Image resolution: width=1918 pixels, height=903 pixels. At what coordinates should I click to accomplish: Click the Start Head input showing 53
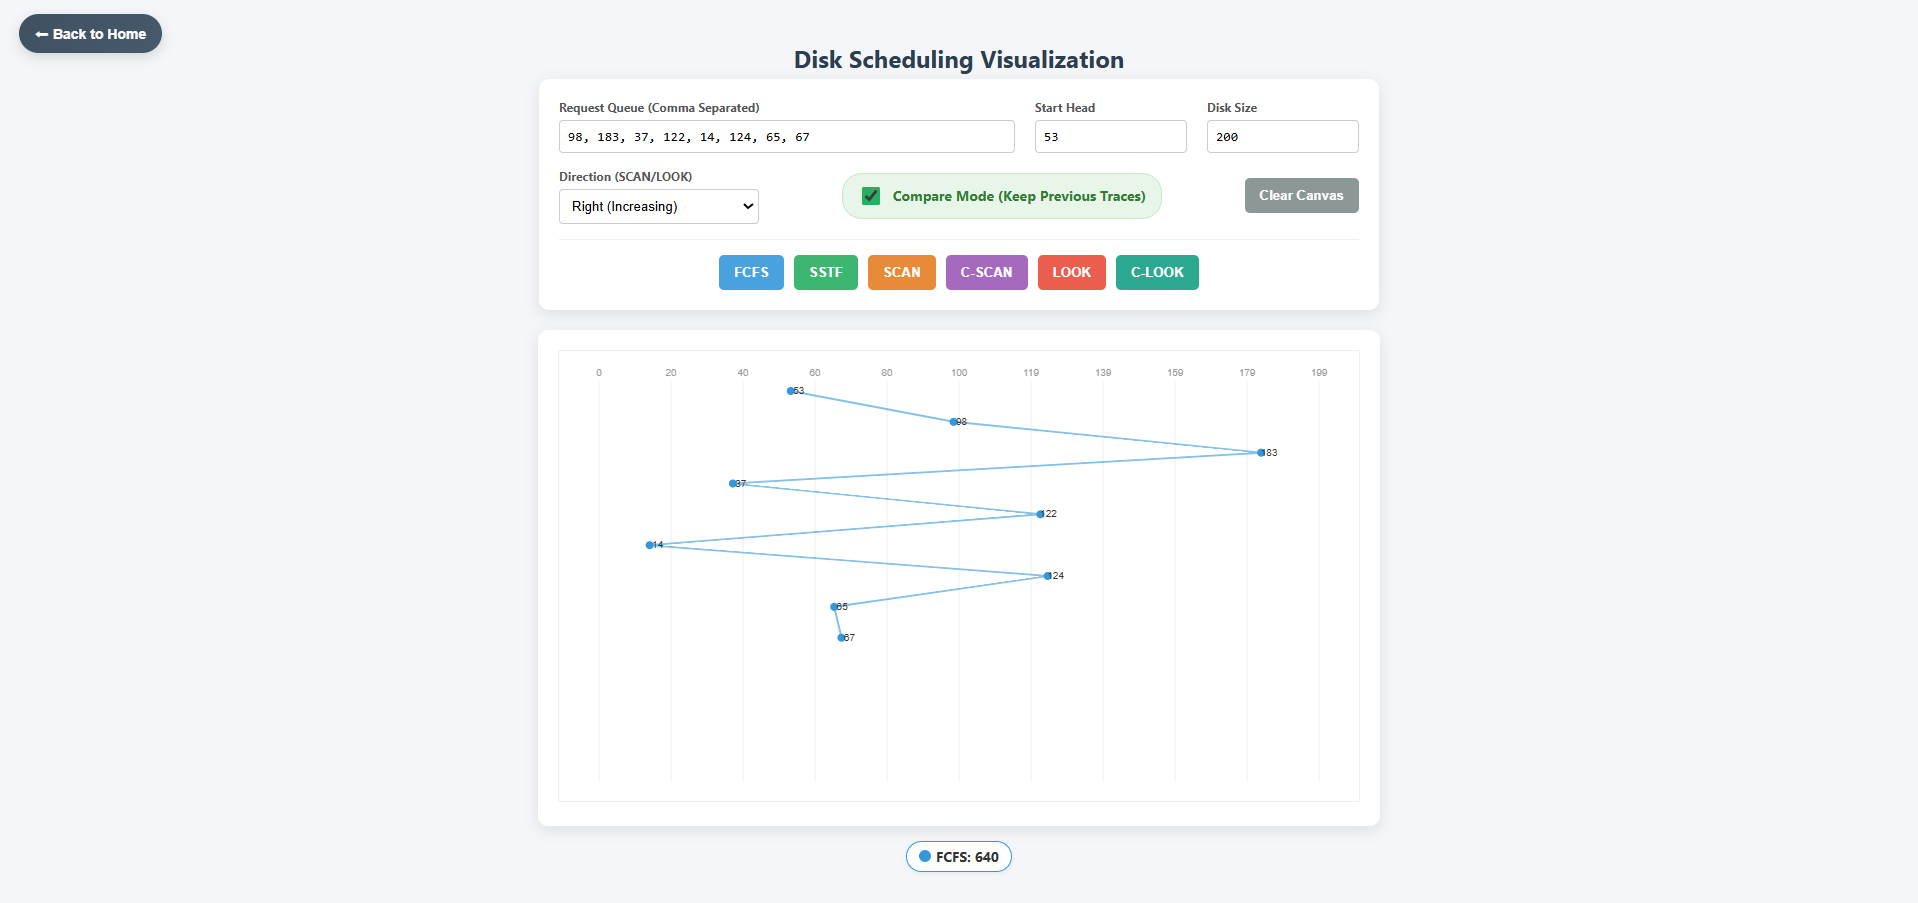click(1110, 136)
